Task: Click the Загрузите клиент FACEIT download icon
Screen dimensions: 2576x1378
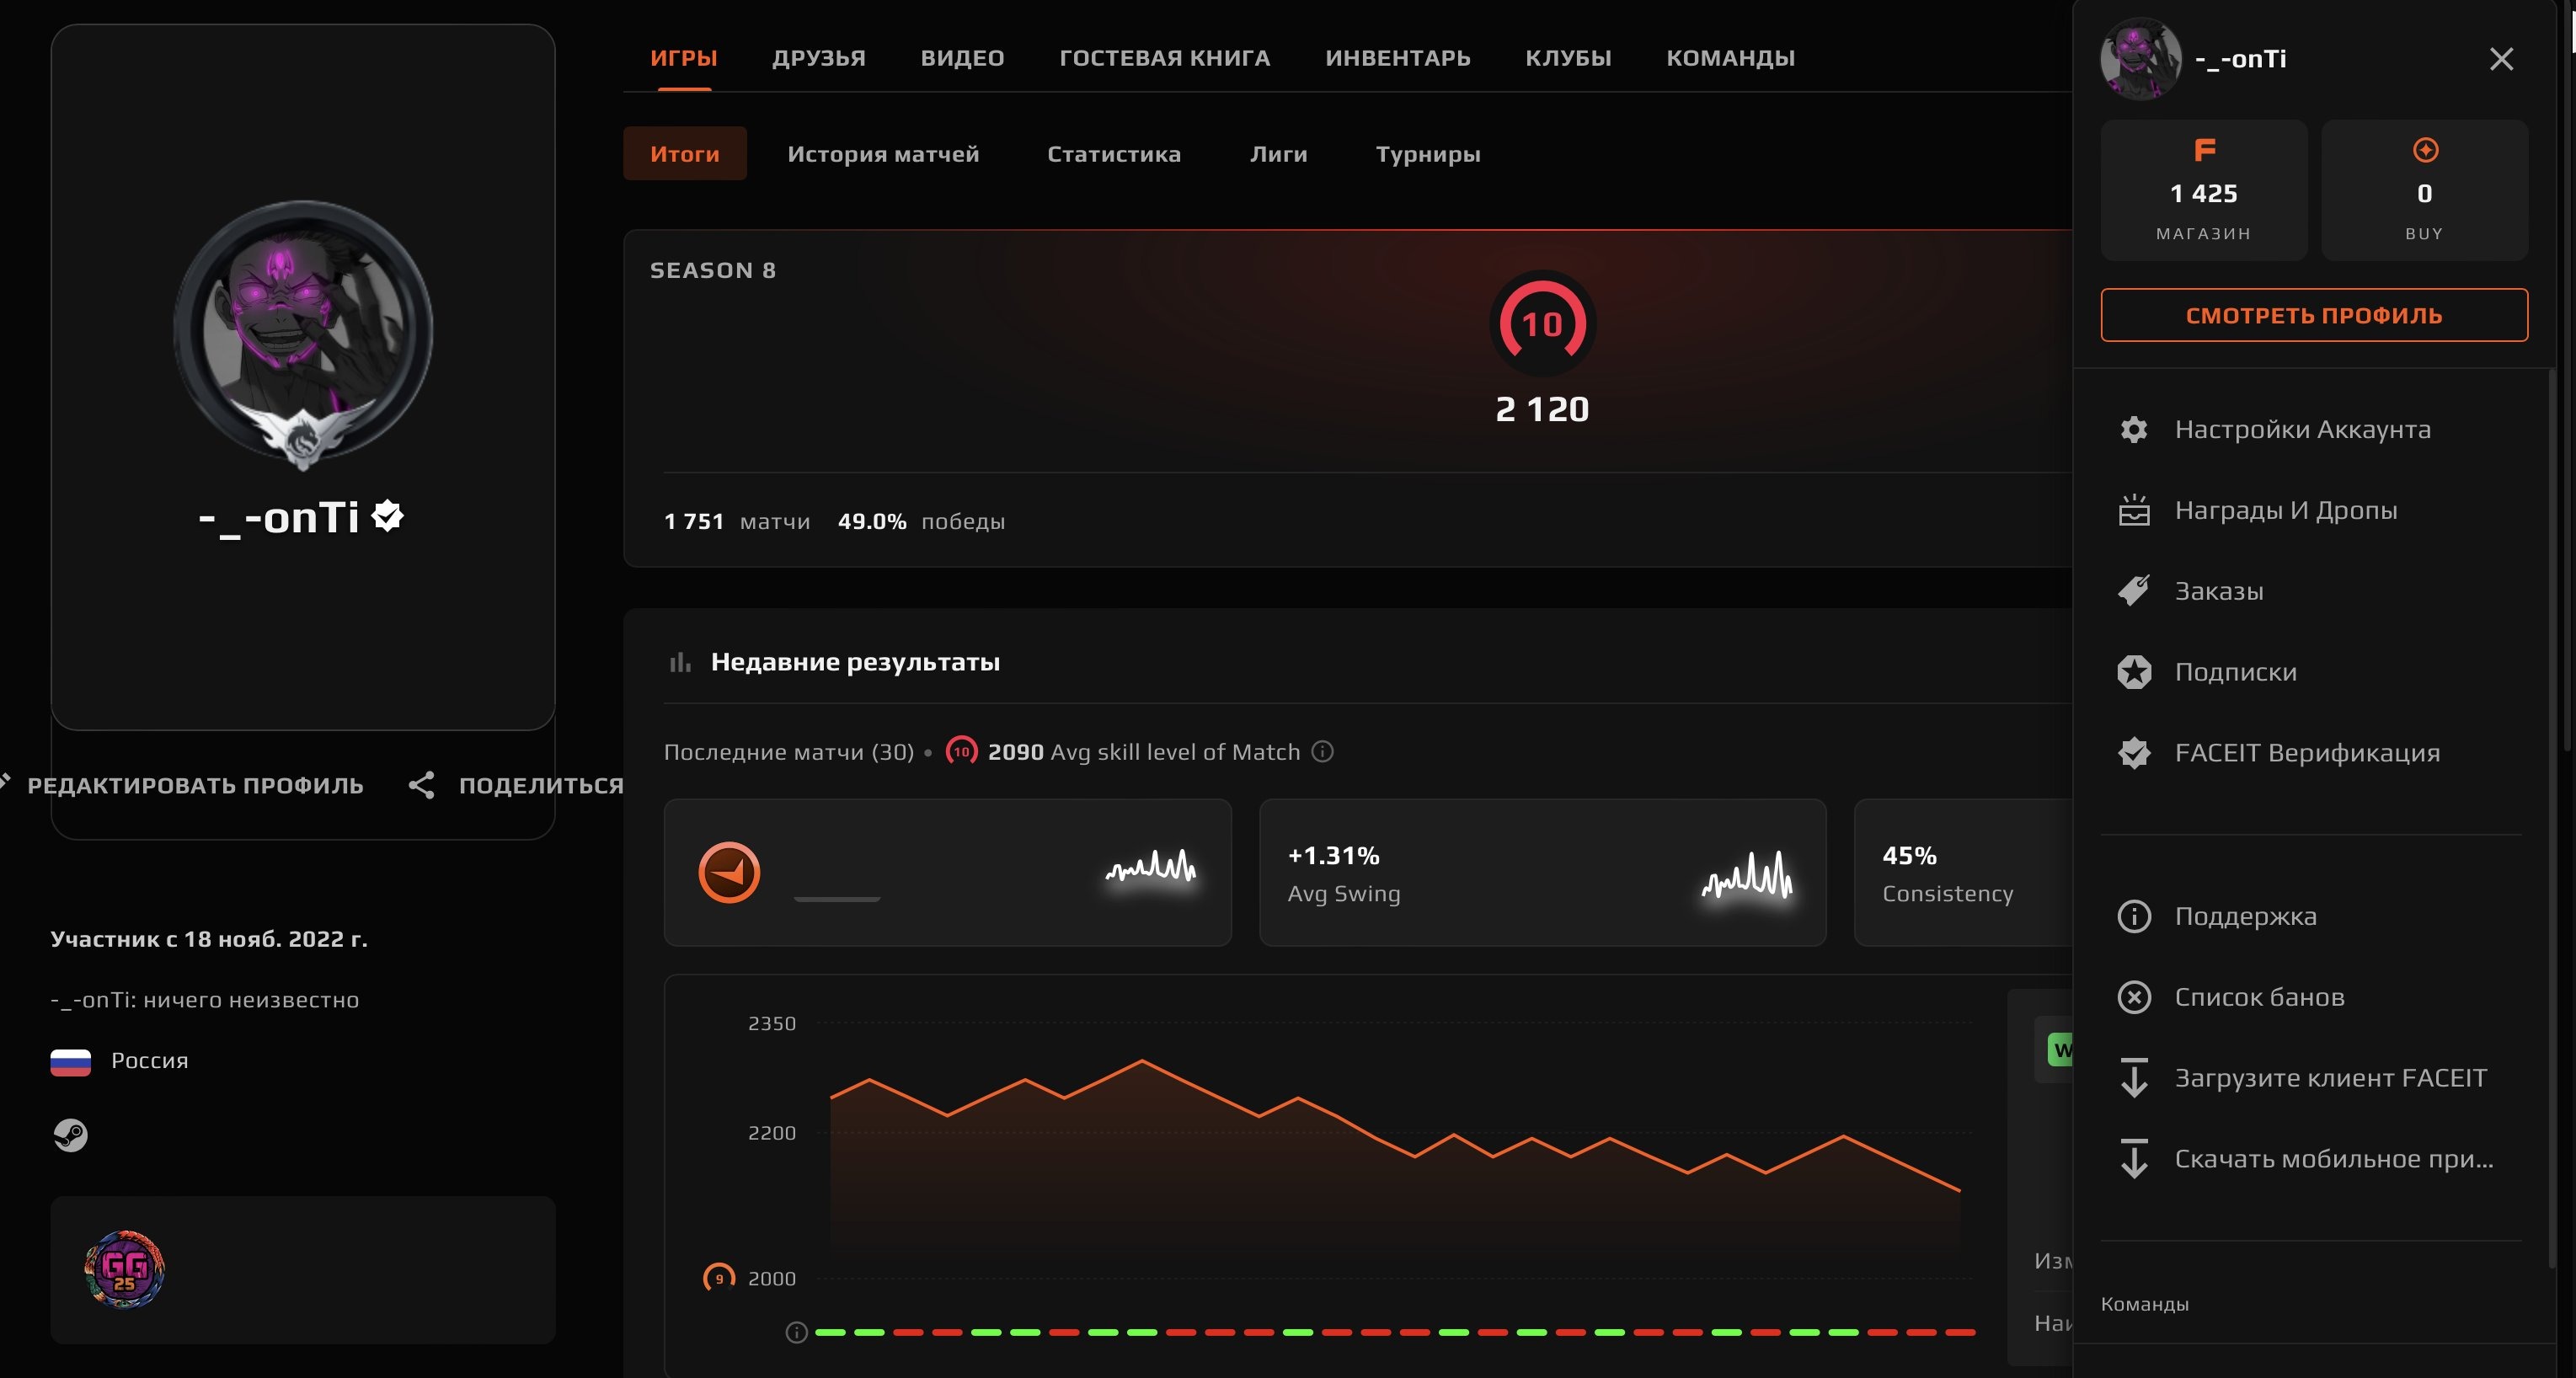Action: 2134,1078
